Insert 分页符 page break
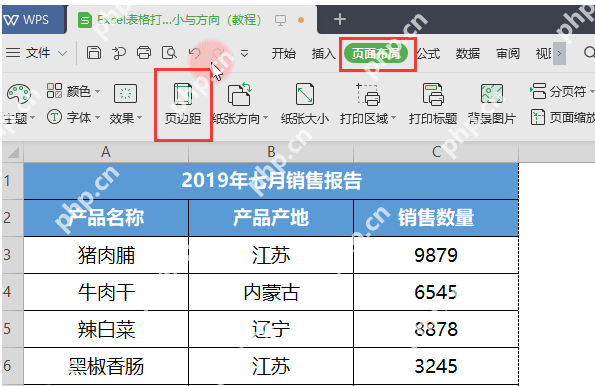The image size is (595, 386). click(x=562, y=91)
